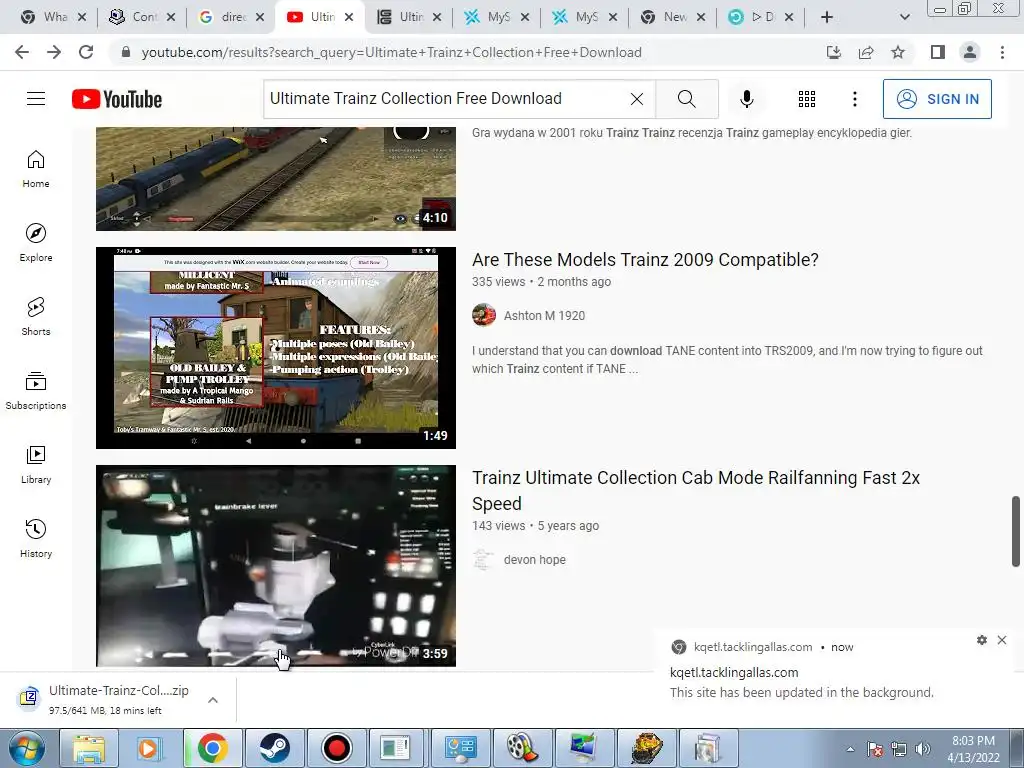Viewport: 1024px width, 768px height.
Task: Expand the Ultimate-Trainz zip download options arrow
Action: [213, 700]
